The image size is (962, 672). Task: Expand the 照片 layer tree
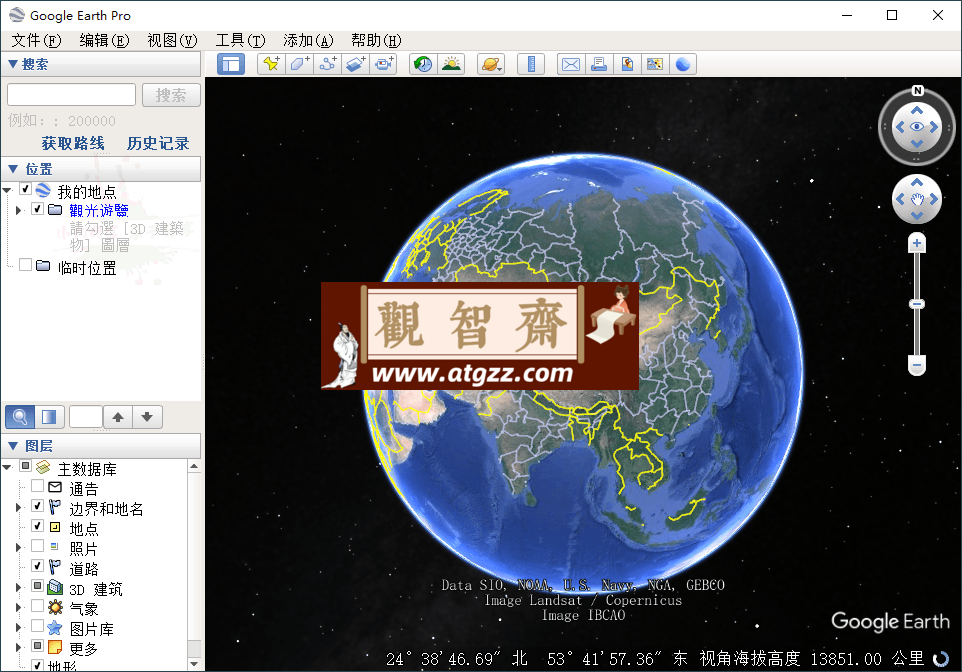18,547
